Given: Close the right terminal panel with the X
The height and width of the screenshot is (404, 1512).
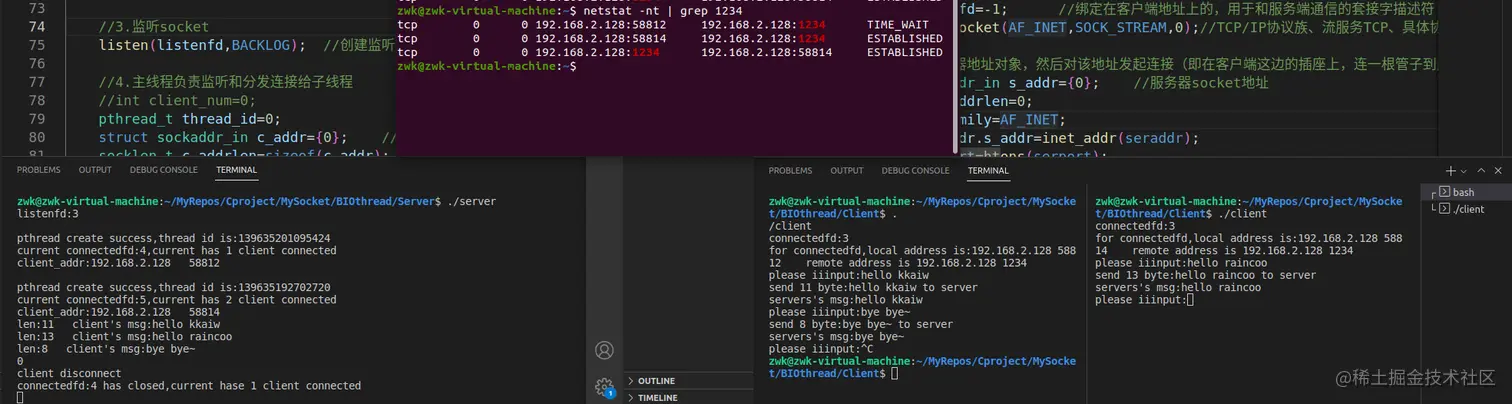Looking at the screenshot, I should coord(1499,171).
